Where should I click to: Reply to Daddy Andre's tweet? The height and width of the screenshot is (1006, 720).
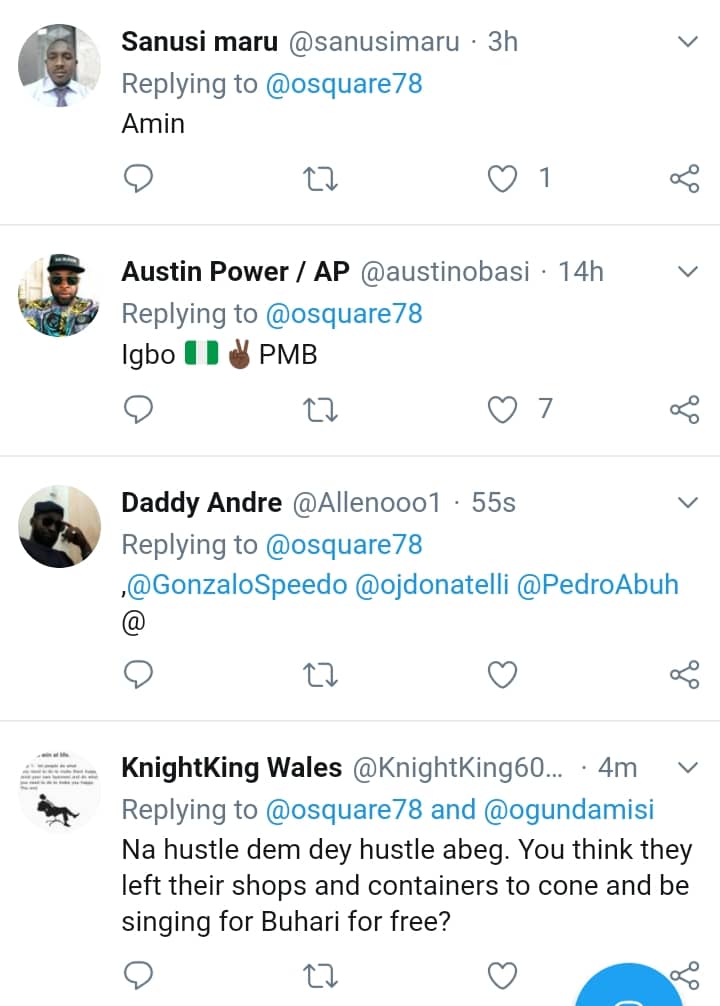click(x=138, y=675)
